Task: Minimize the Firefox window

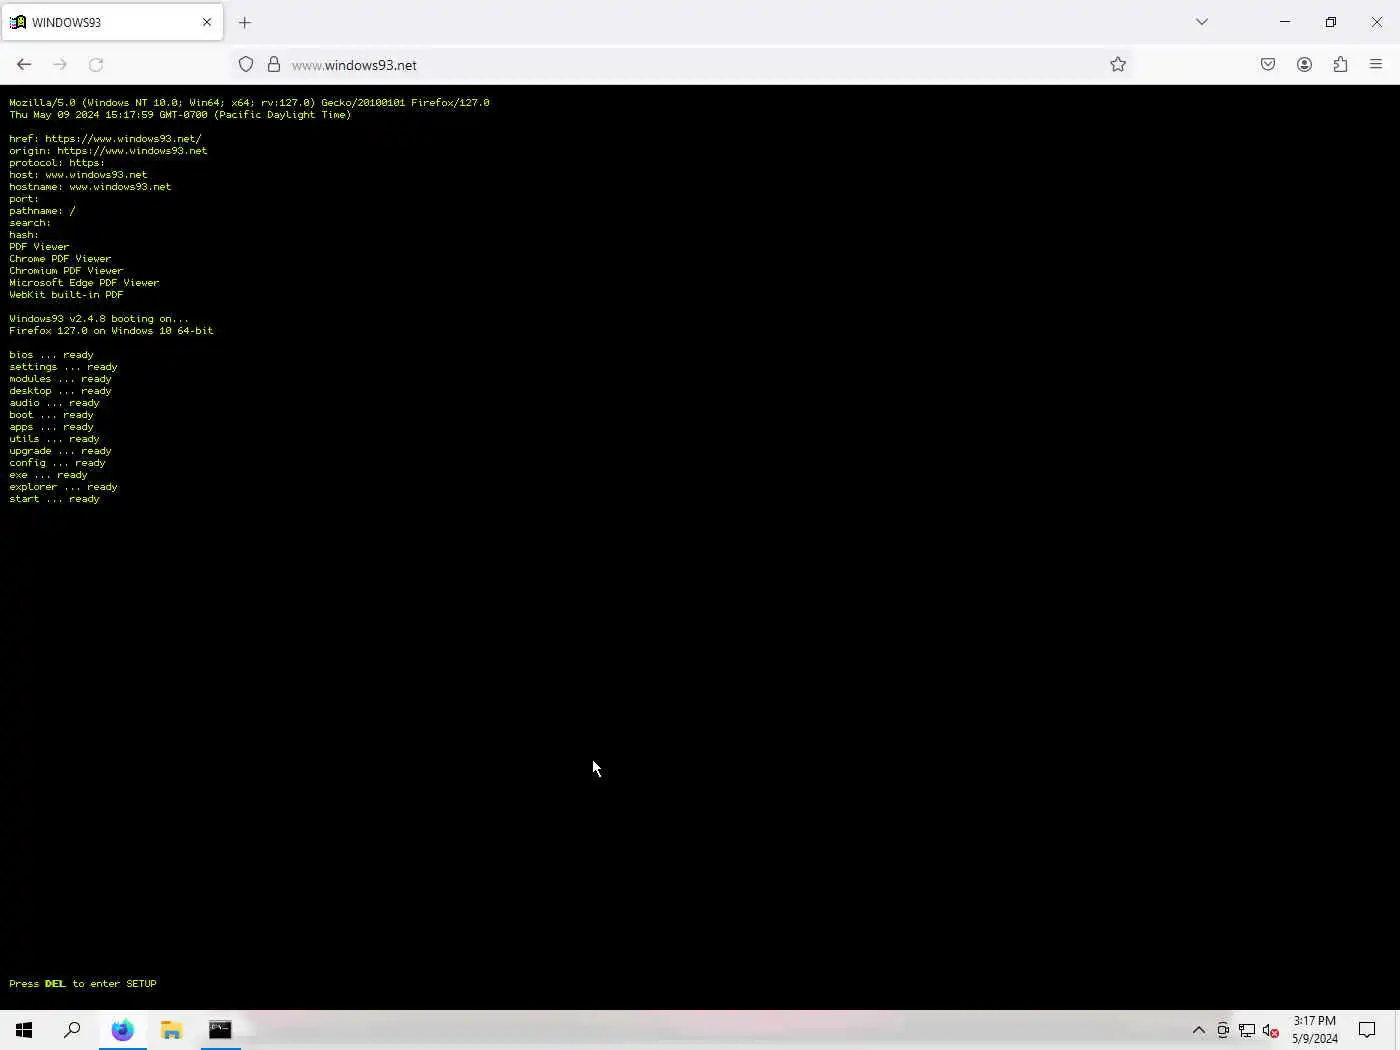Action: click(x=1285, y=22)
